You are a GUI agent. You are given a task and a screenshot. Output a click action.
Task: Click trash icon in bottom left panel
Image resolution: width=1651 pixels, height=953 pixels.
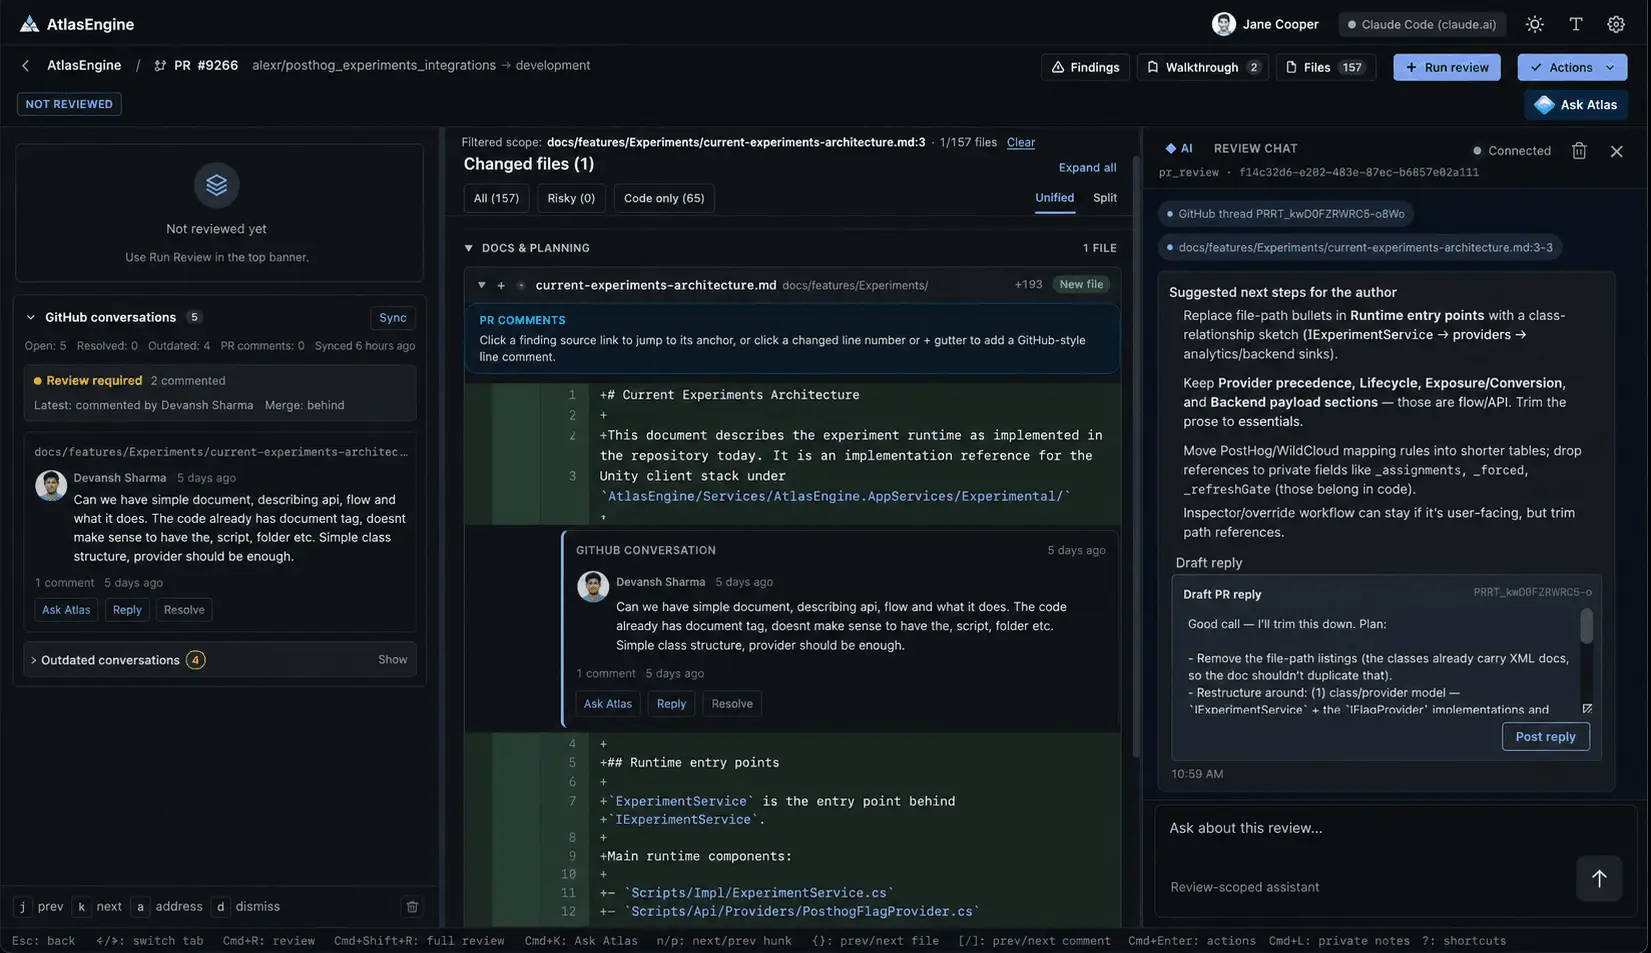[412, 906]
